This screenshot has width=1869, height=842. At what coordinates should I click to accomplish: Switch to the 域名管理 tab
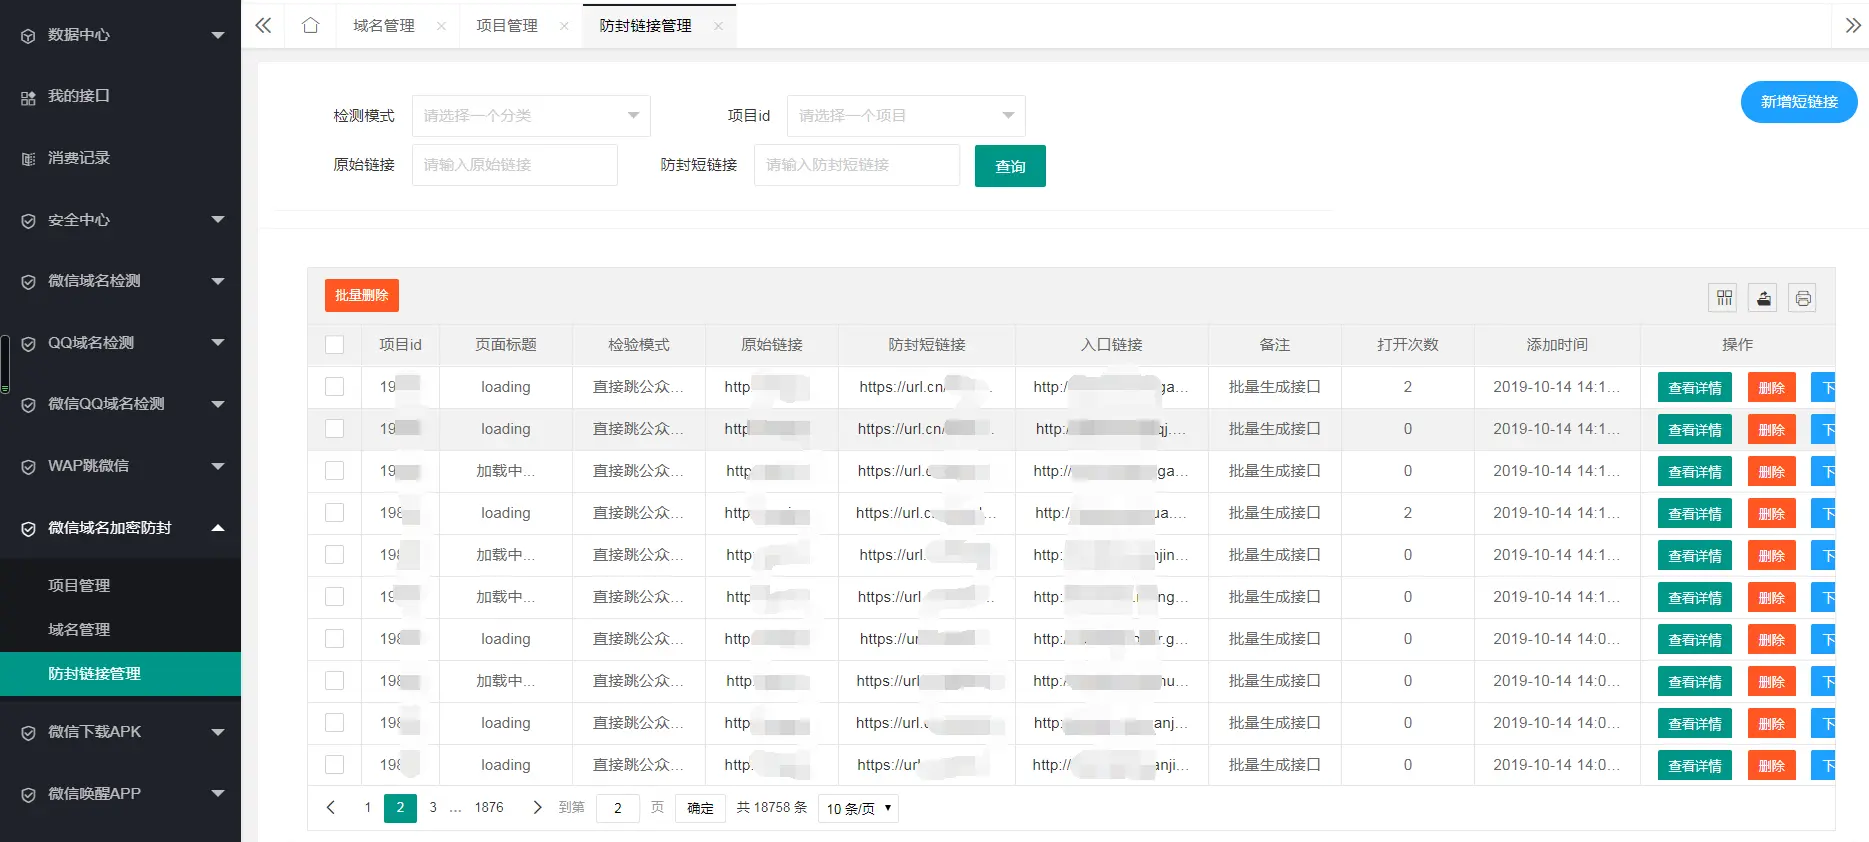coord(384,26)
